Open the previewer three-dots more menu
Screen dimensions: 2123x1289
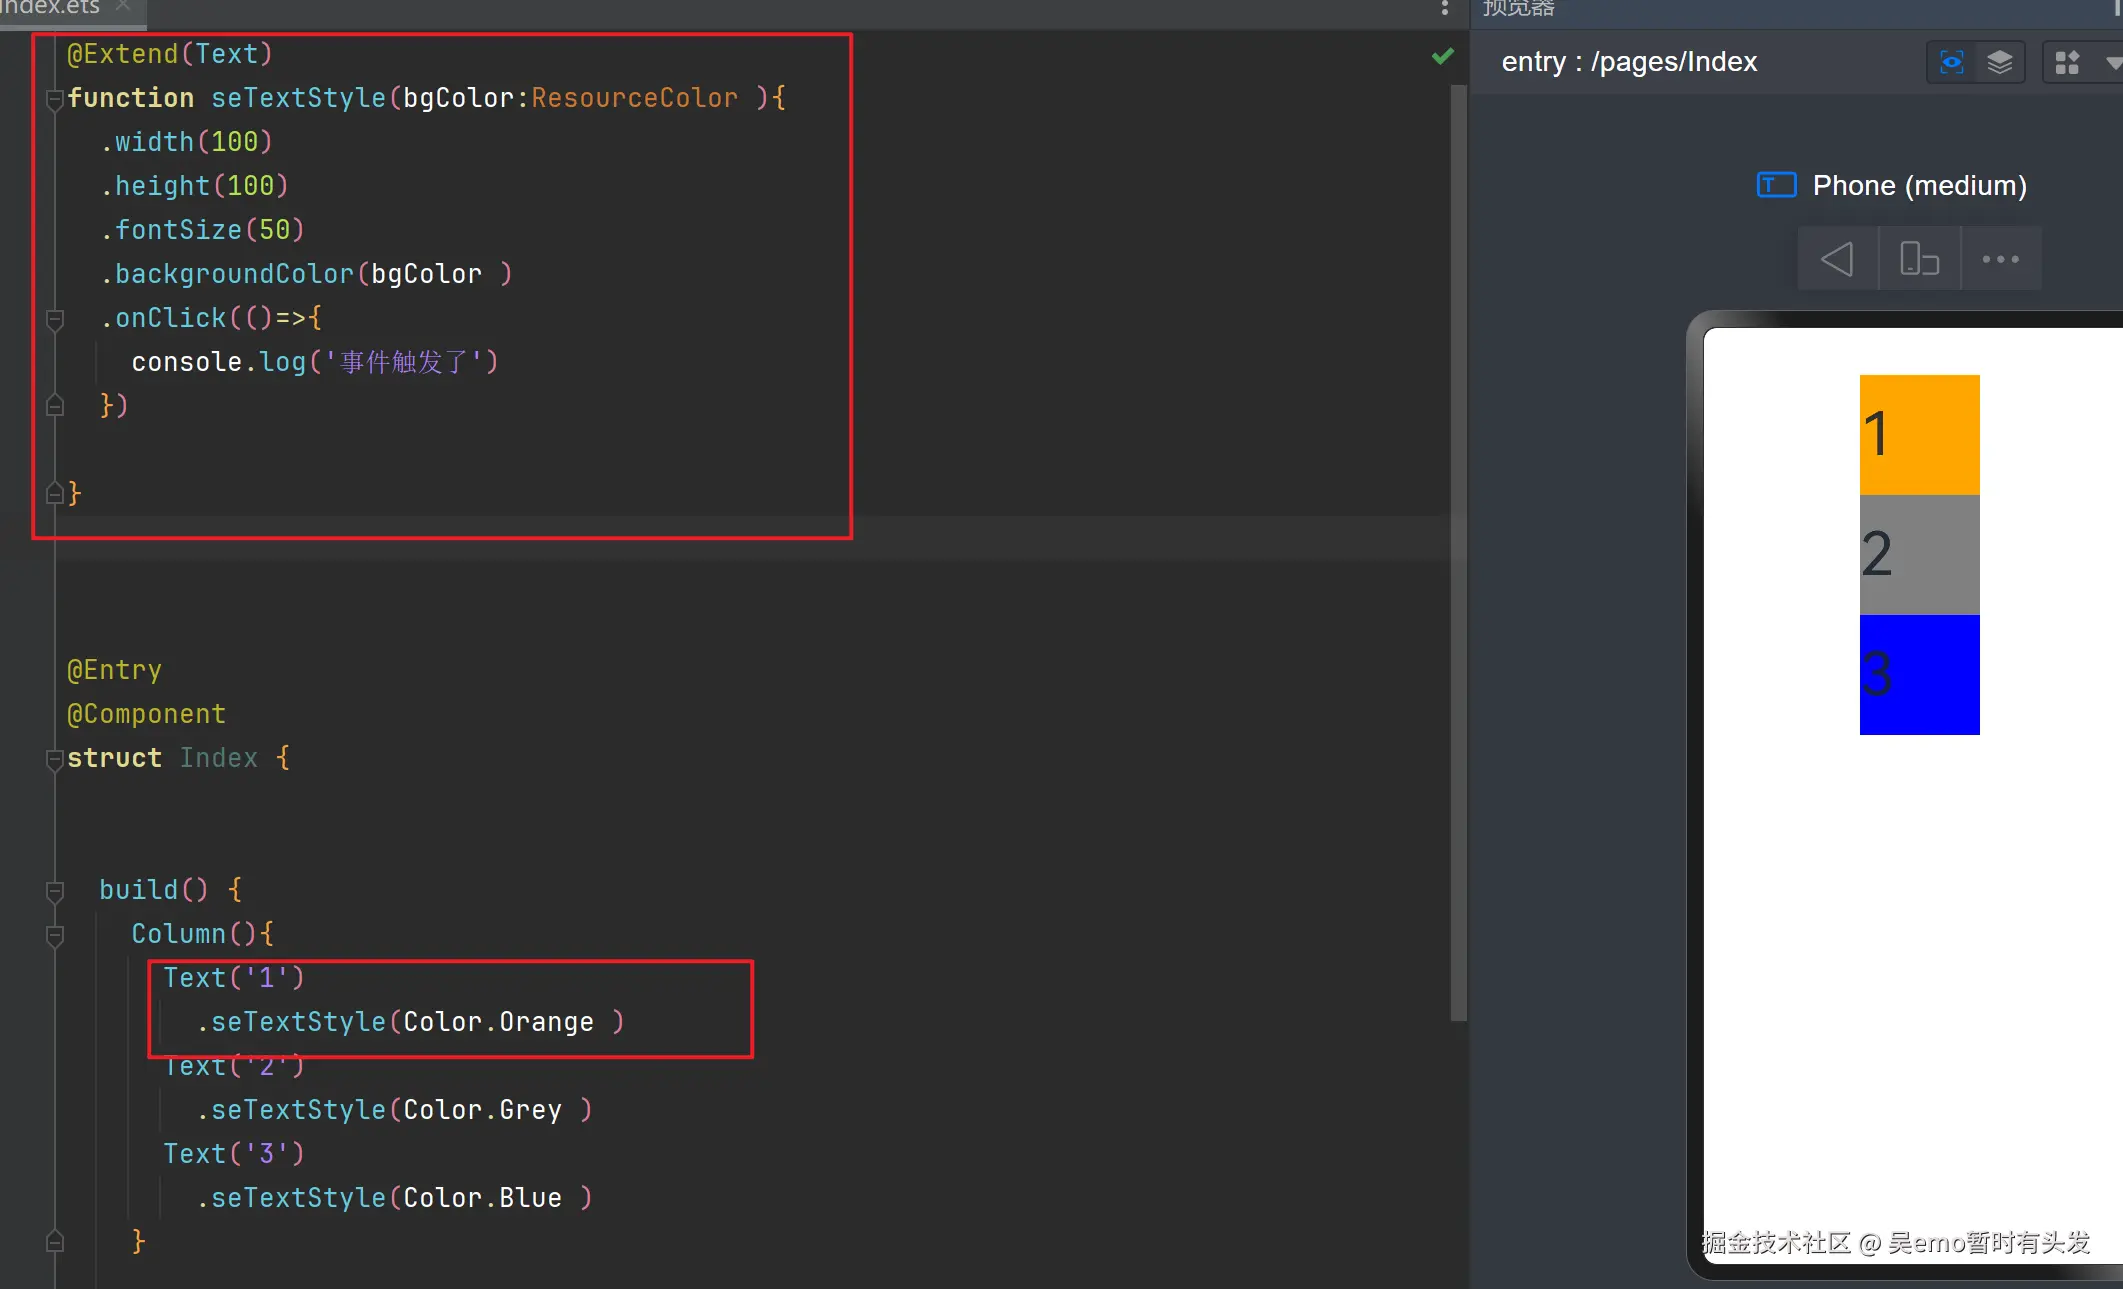tap(2000, 259)
